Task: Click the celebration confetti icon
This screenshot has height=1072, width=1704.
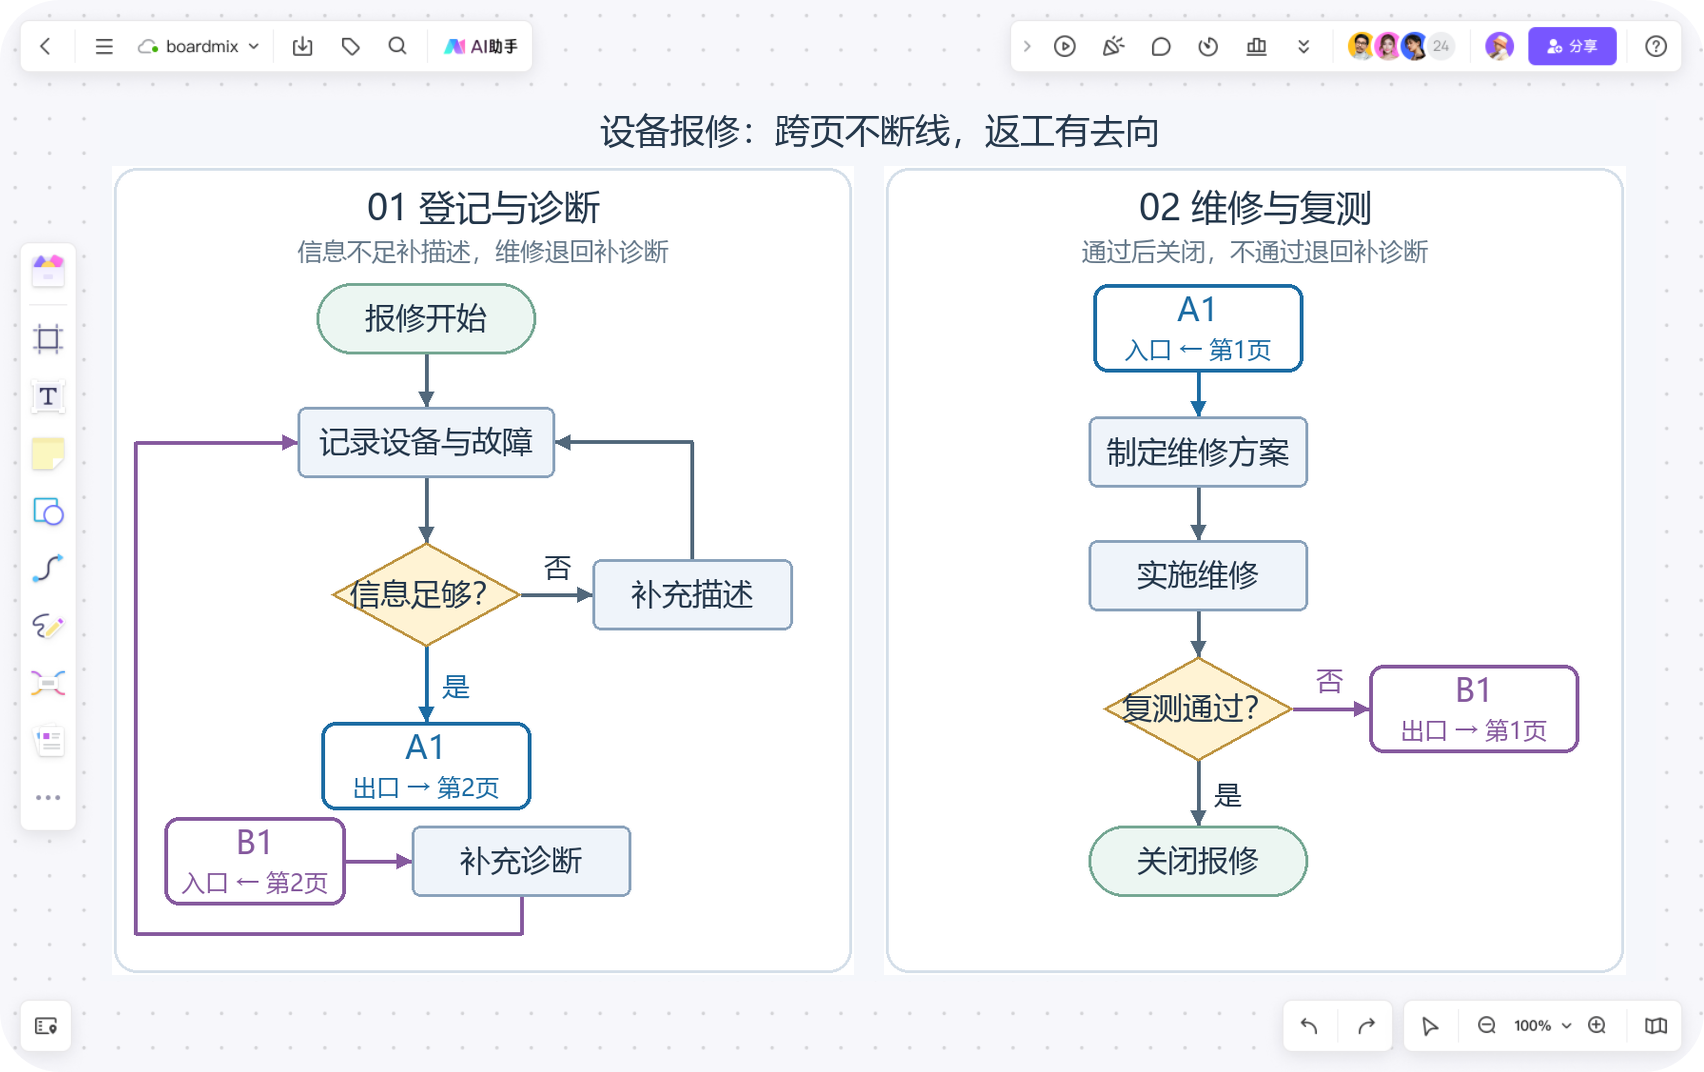Action: coord(1112,46)
